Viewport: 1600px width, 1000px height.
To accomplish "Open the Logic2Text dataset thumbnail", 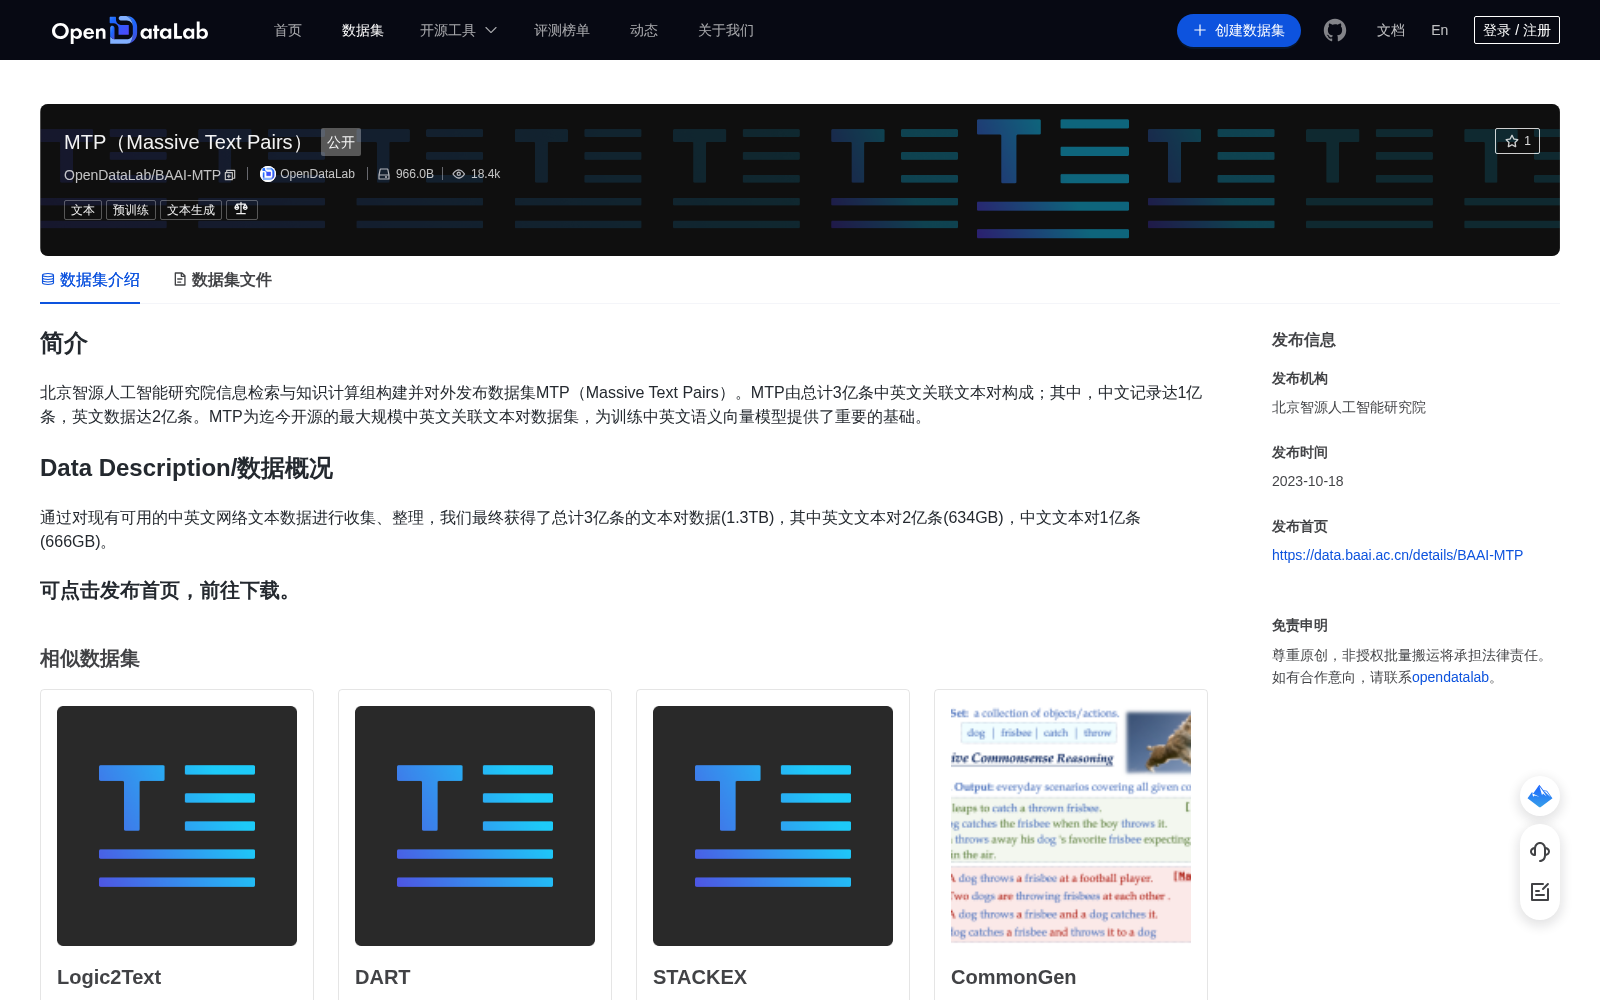I will (x=177, y=826).
